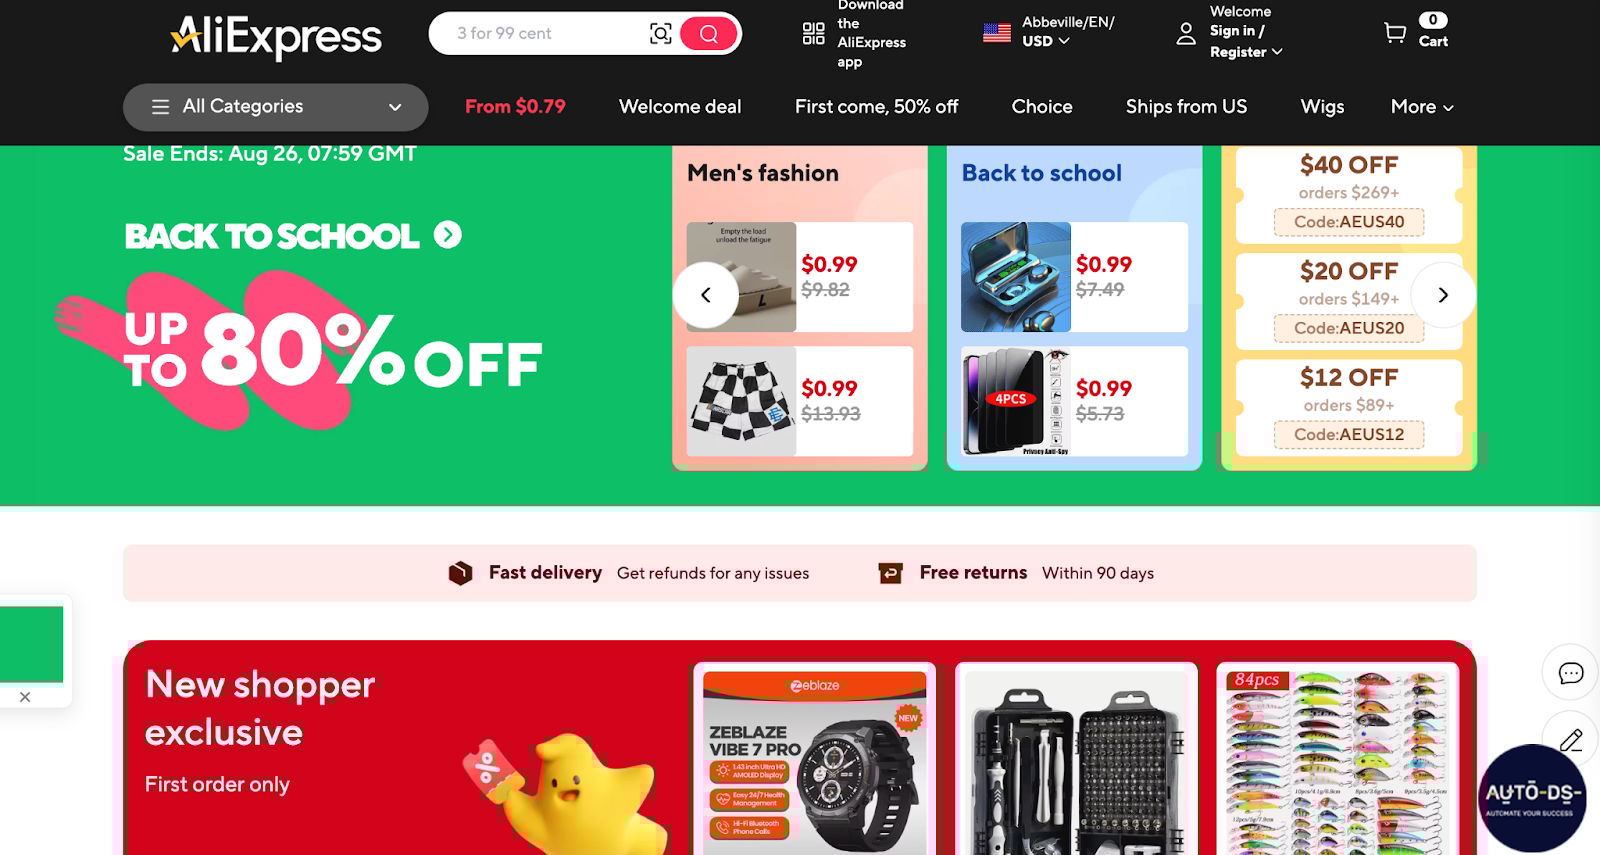The width and height of the screenshot is (1600, 855).
Task: Open the shopping cart icon
Action: point(1394,33)
